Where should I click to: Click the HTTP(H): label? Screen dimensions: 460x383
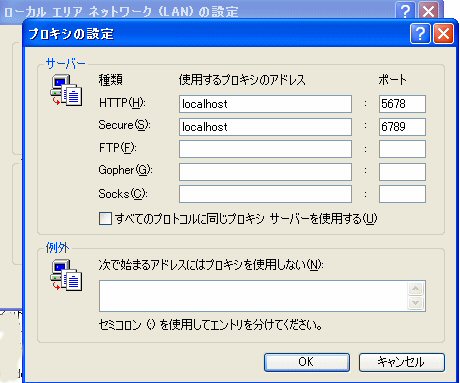[122, 103]
